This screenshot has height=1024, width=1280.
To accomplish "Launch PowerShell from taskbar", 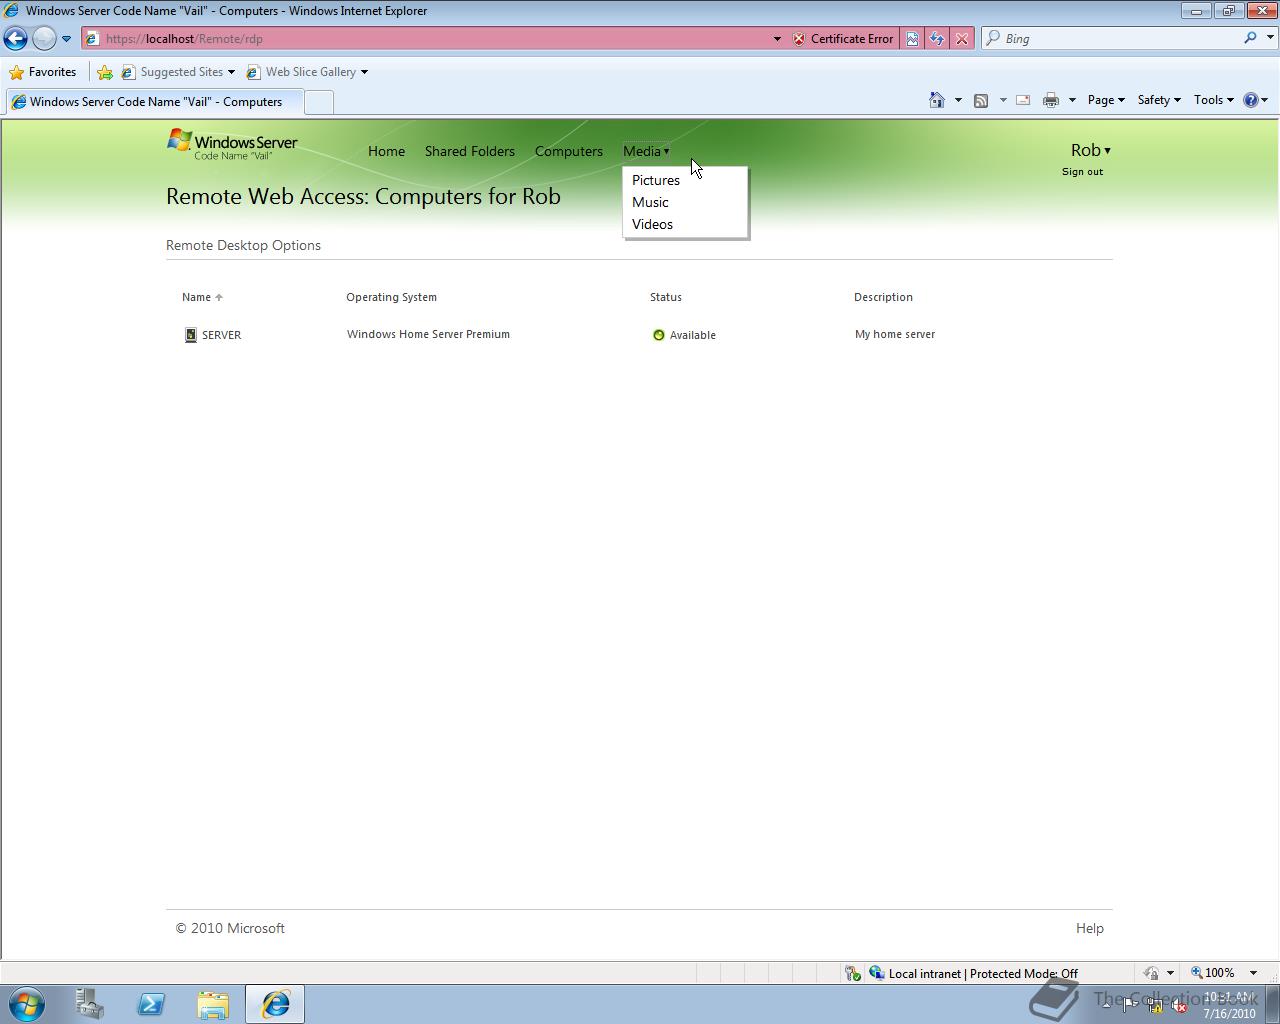I will click(151, 1004).
